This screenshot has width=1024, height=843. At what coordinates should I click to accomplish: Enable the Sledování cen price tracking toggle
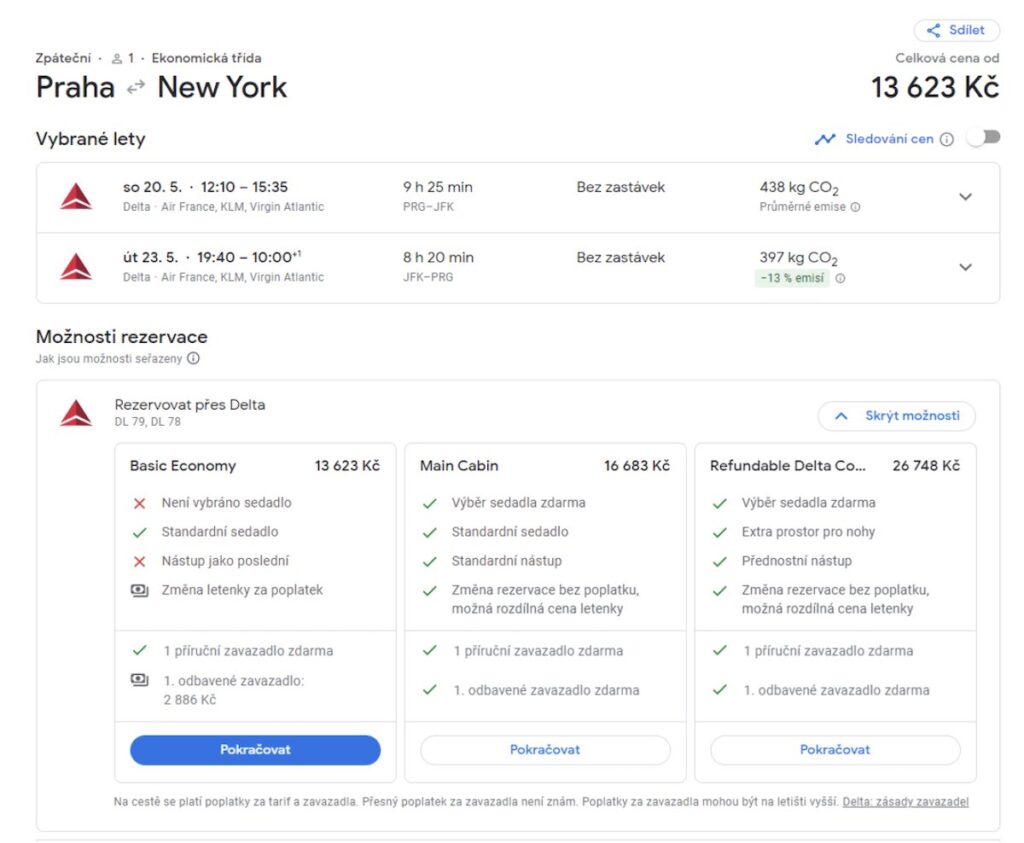[x=982, y=139]
